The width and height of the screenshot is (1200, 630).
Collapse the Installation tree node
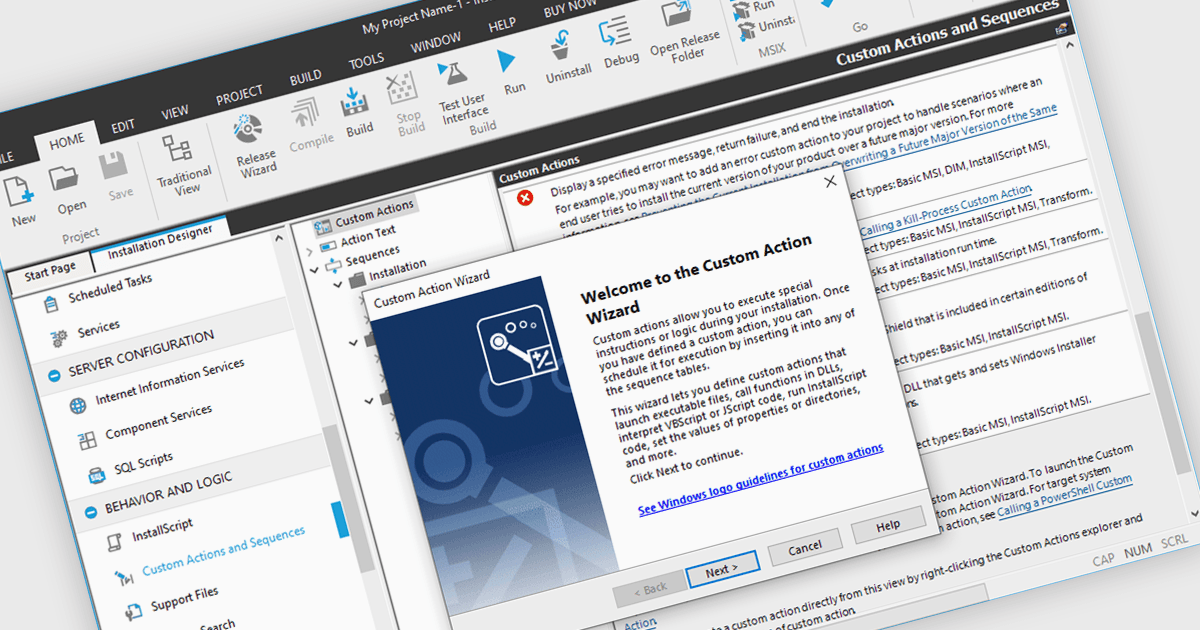[x=340, y=283]
